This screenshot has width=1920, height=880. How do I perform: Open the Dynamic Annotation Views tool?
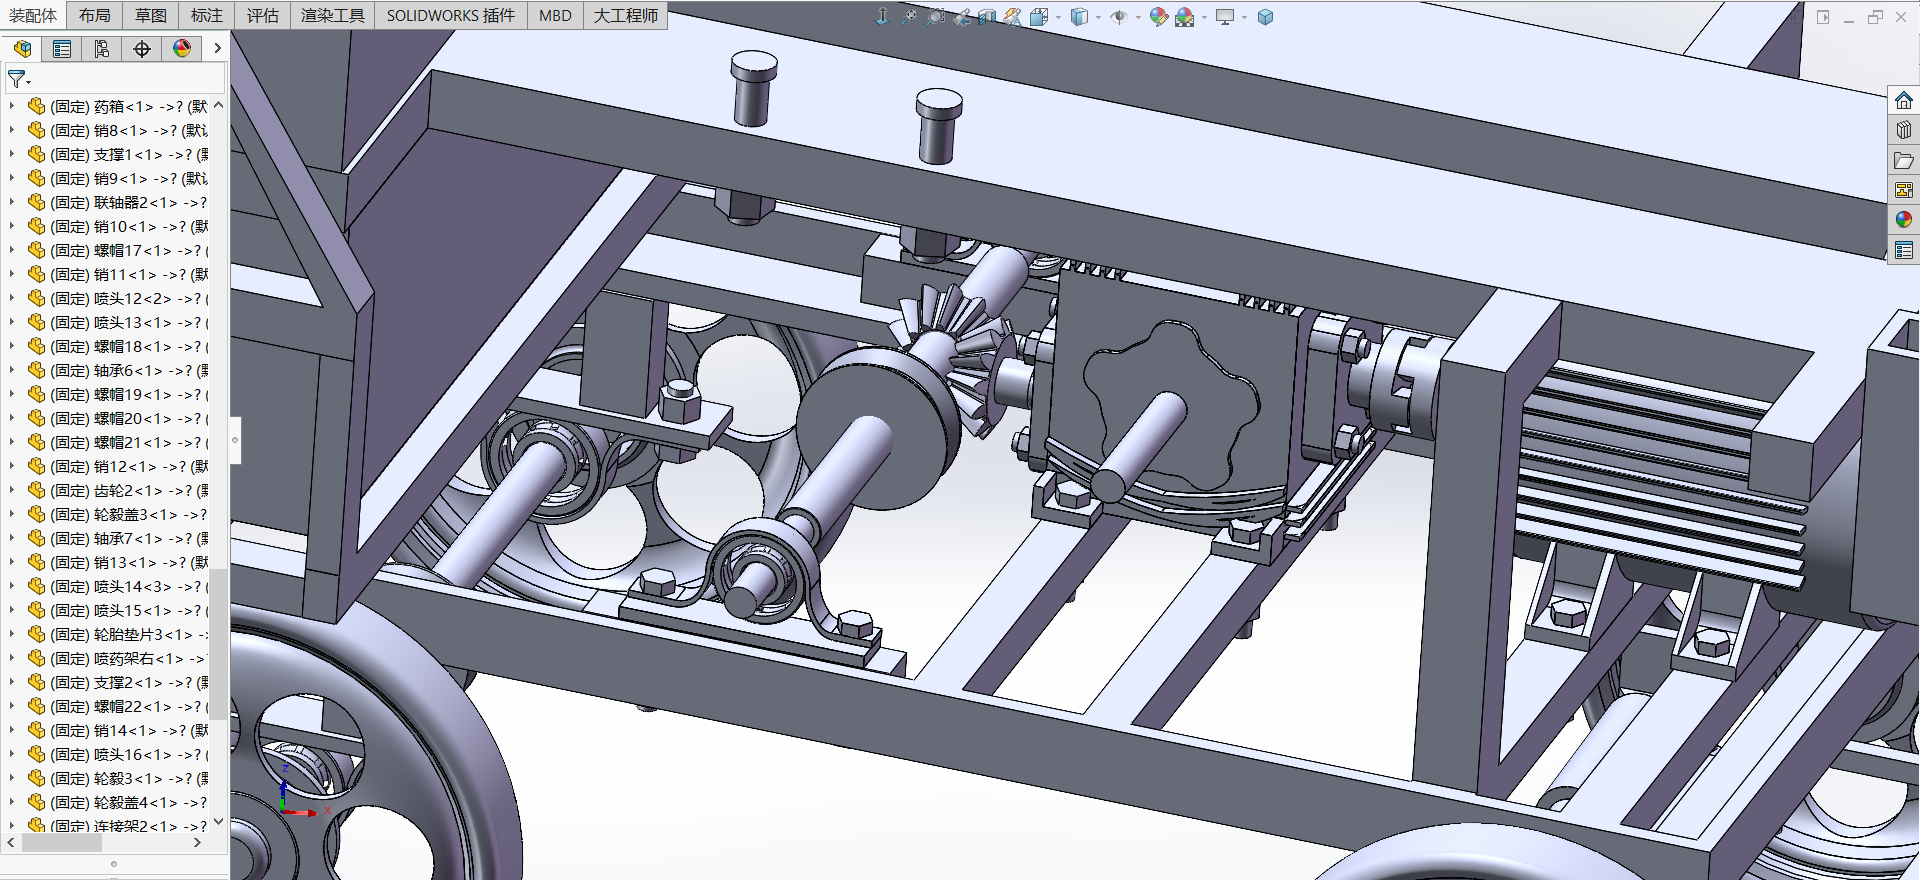pos(1013,17)
